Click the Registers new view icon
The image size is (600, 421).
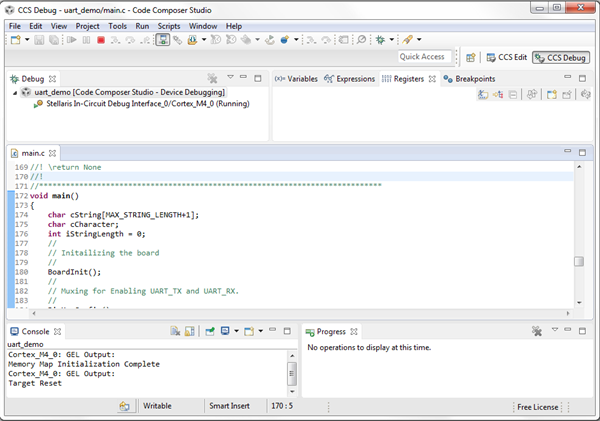coord(551,94)
